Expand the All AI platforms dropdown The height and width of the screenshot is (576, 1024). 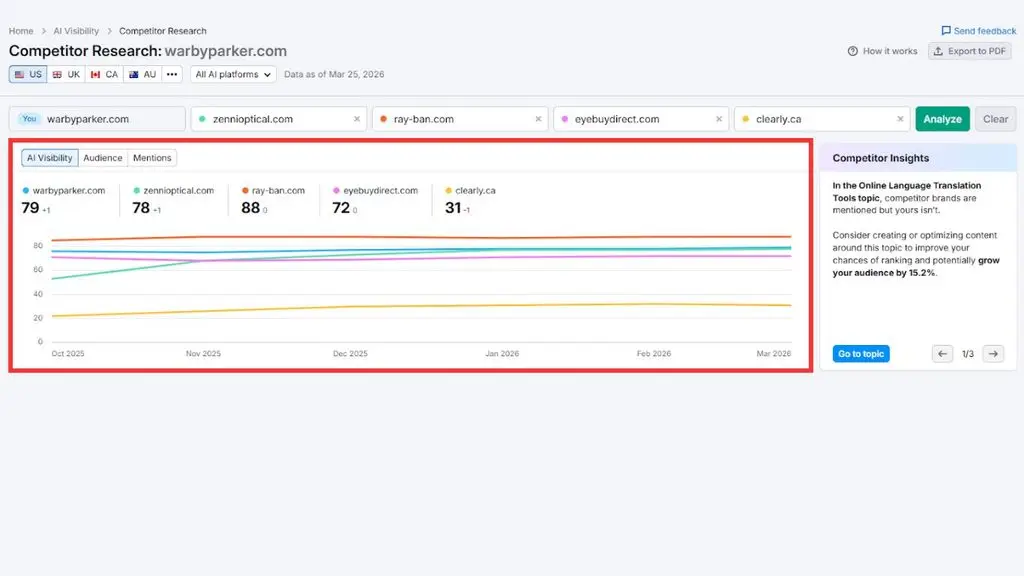tap(233, 74)
